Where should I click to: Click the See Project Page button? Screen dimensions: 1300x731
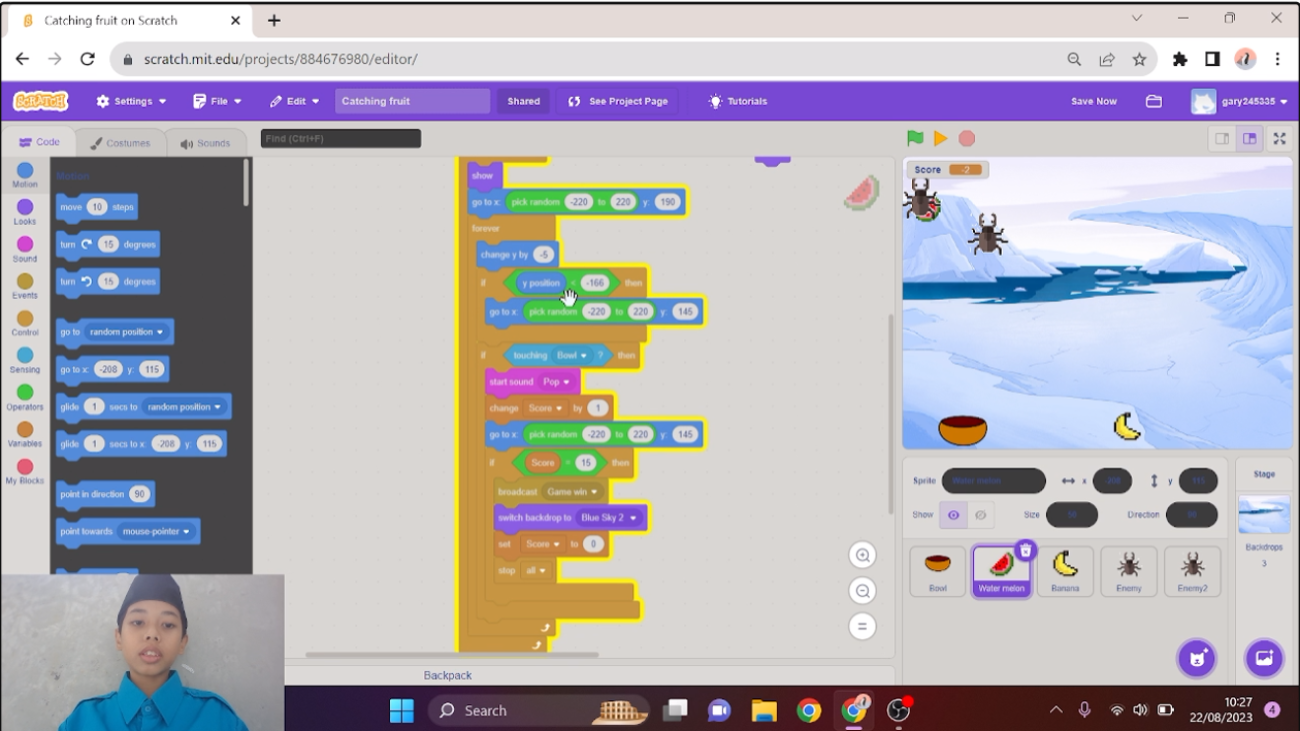[617, 100]
